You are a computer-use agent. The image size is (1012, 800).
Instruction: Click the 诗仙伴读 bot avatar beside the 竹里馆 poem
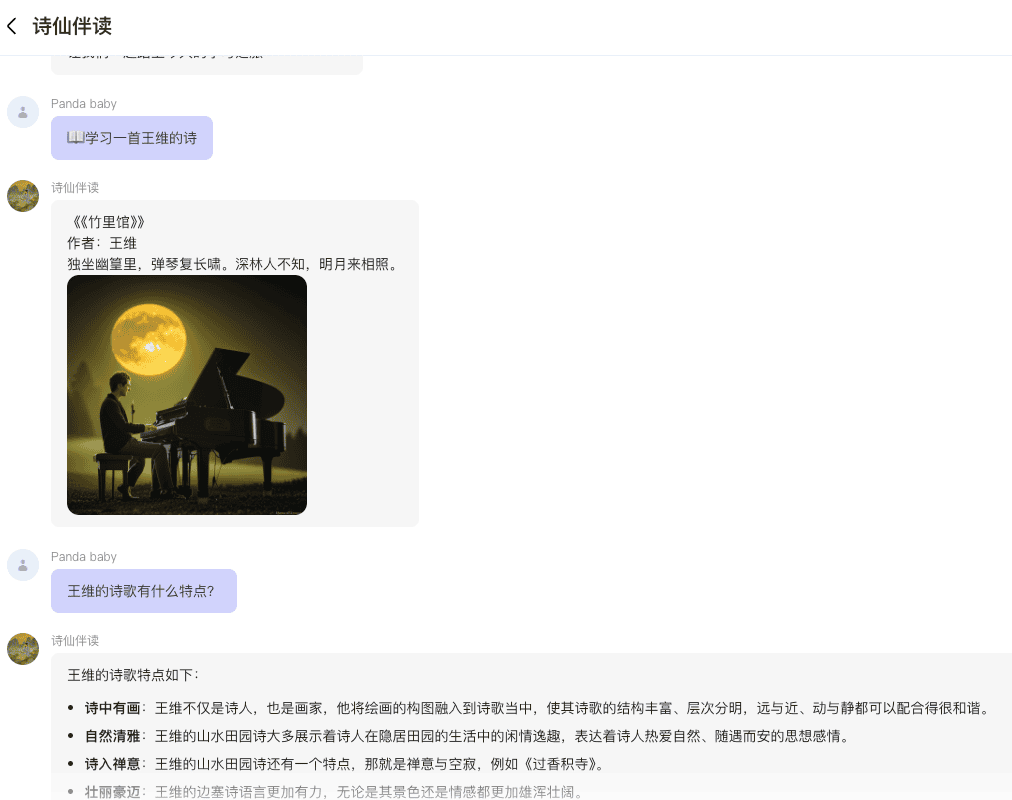[23, 196]
